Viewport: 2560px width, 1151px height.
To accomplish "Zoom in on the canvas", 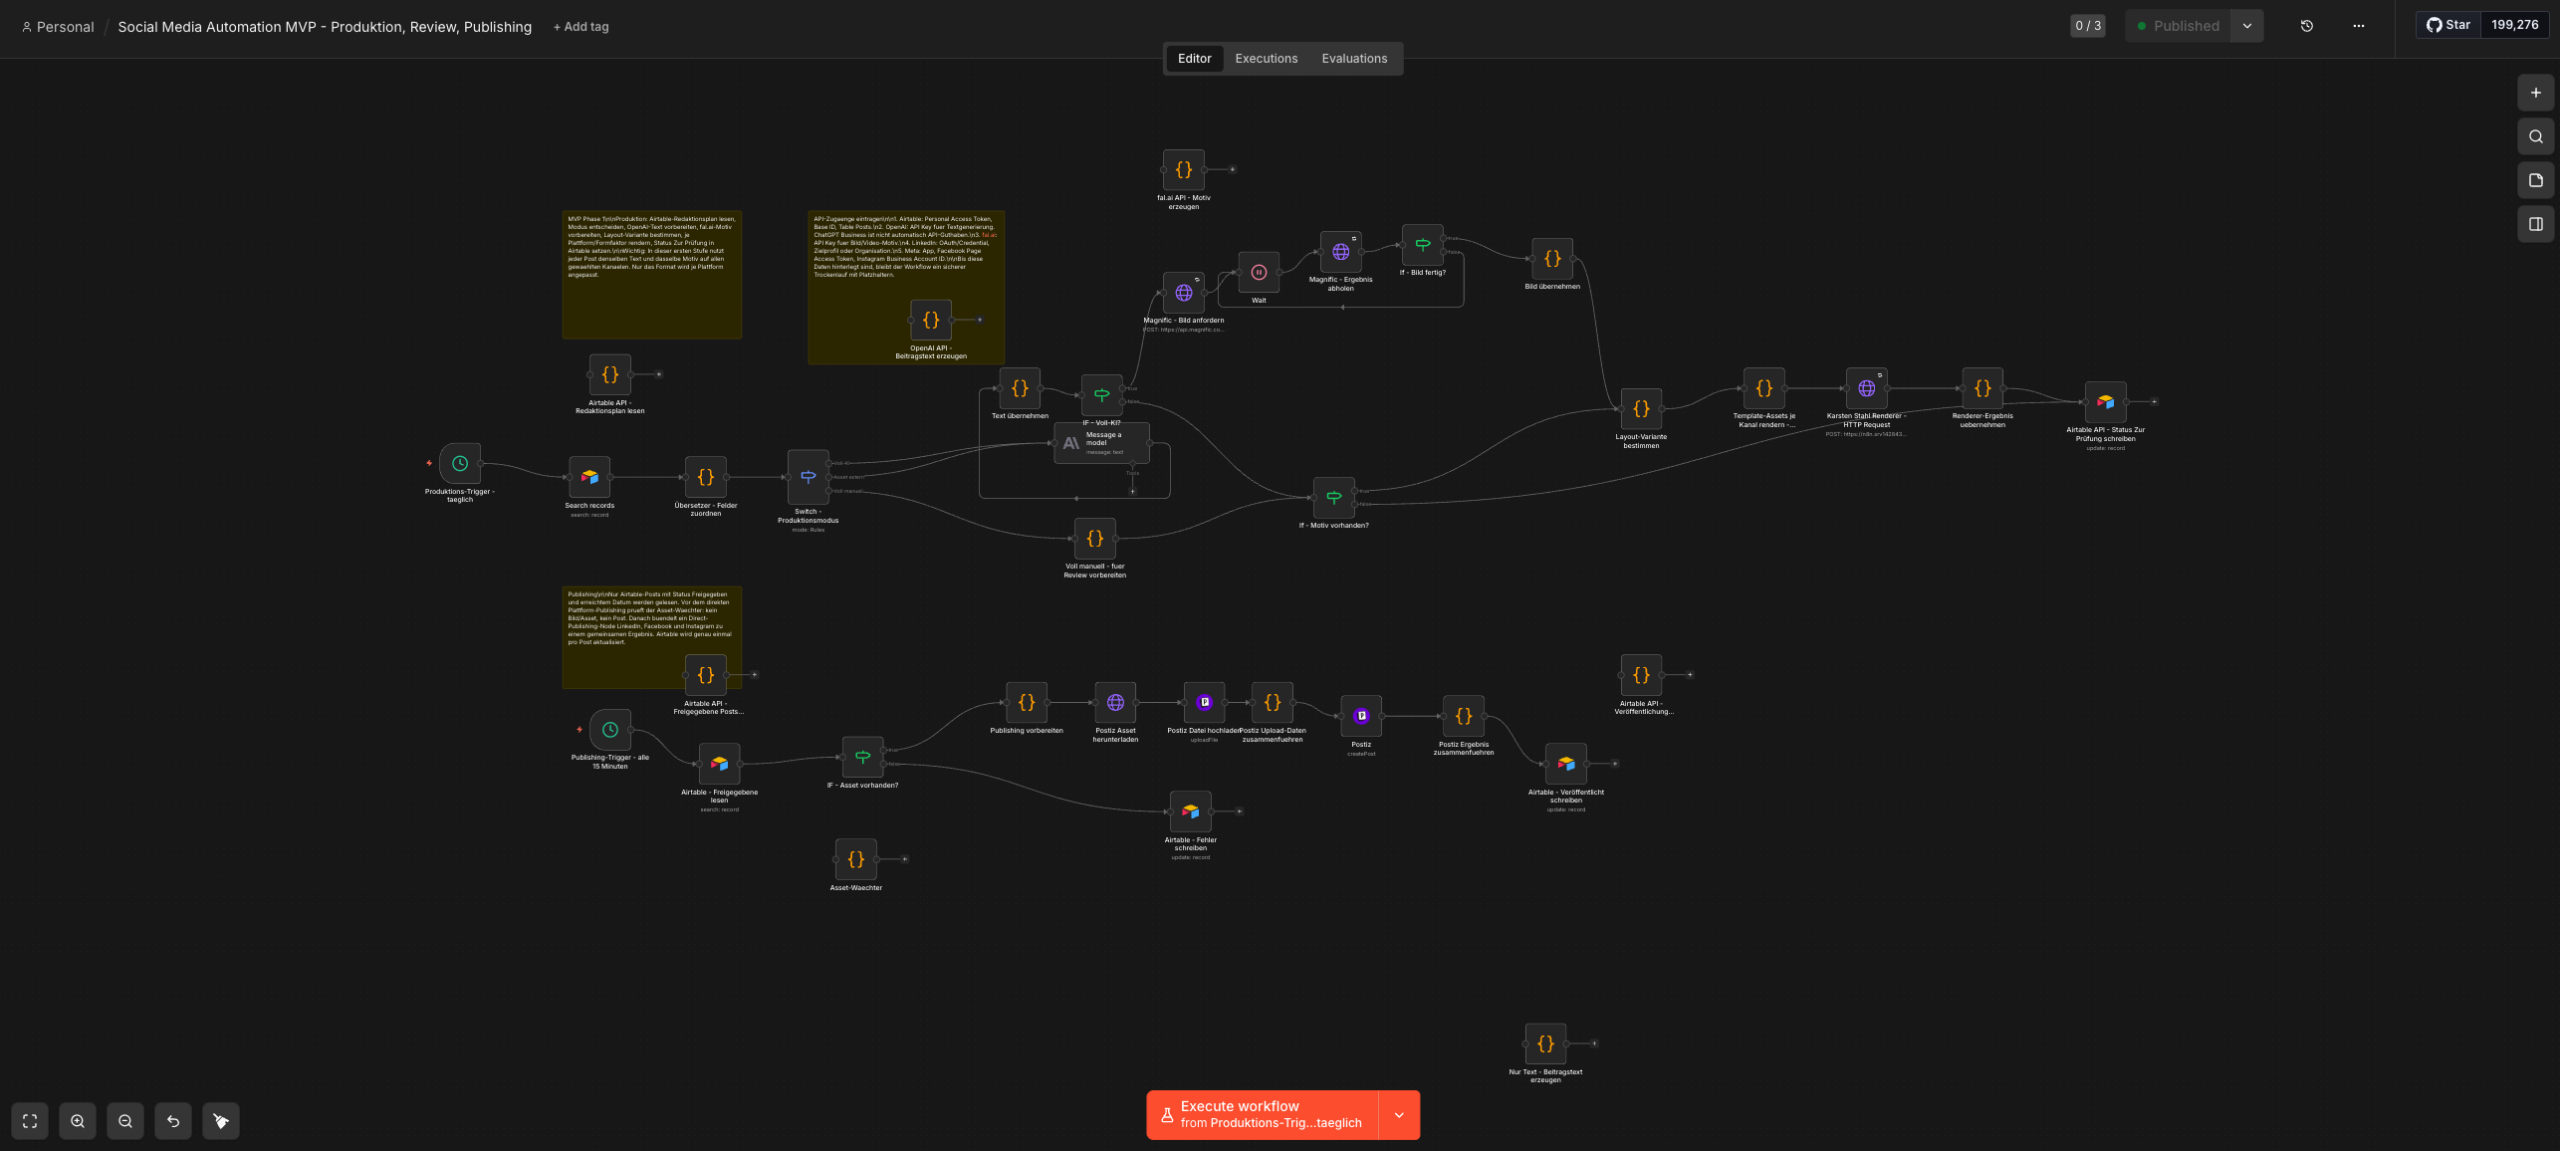I will pos(78,1121).
